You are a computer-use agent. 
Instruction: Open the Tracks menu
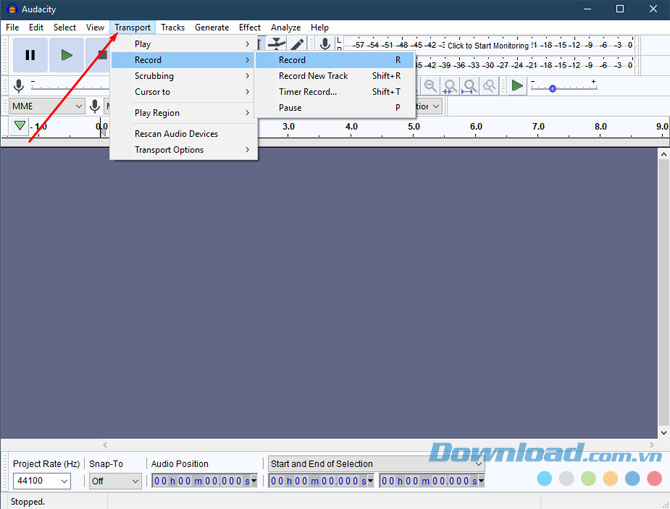tap(173, 27)
